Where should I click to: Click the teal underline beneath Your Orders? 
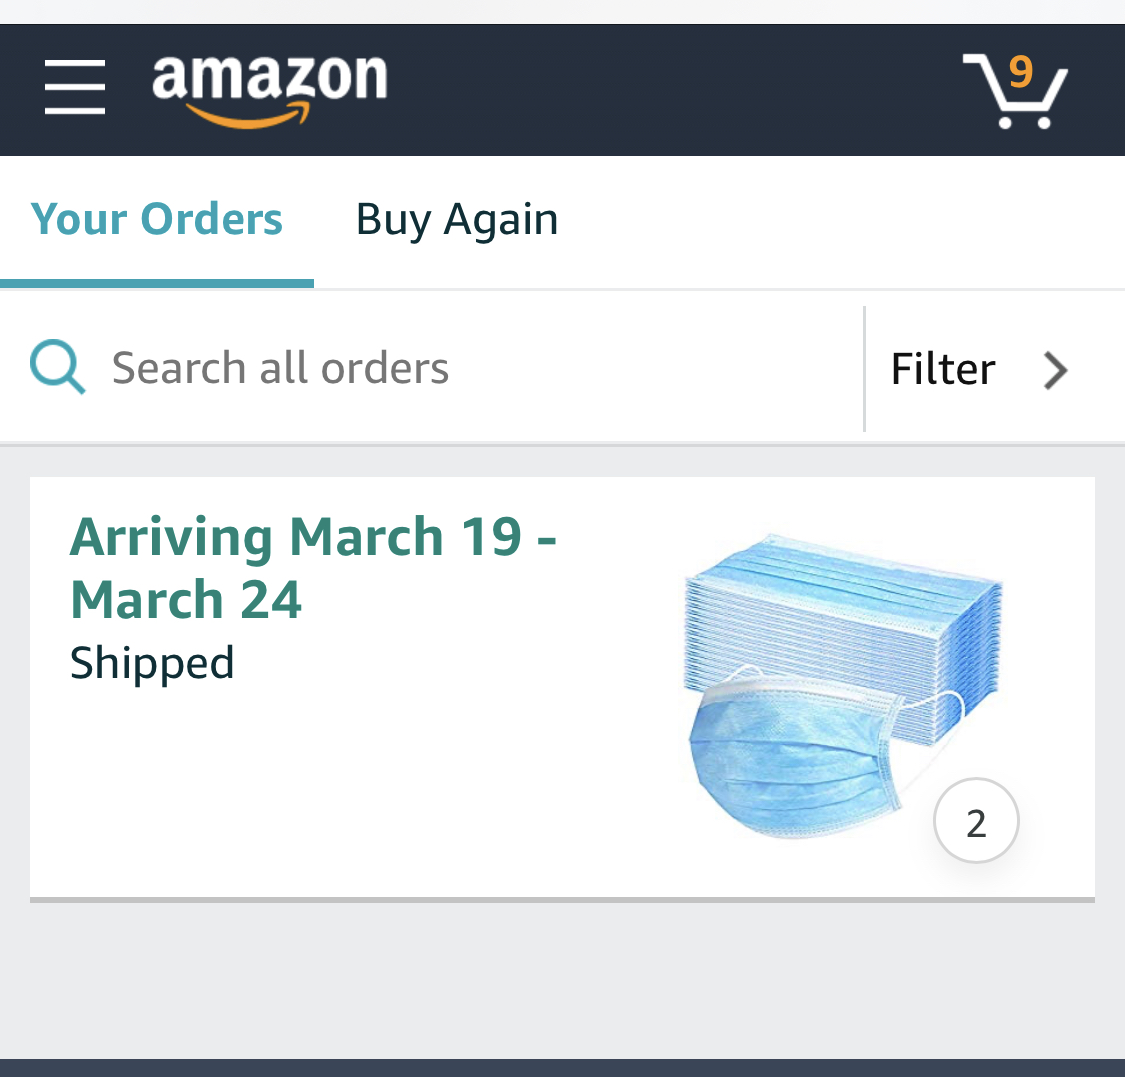[x=157, y=284]
